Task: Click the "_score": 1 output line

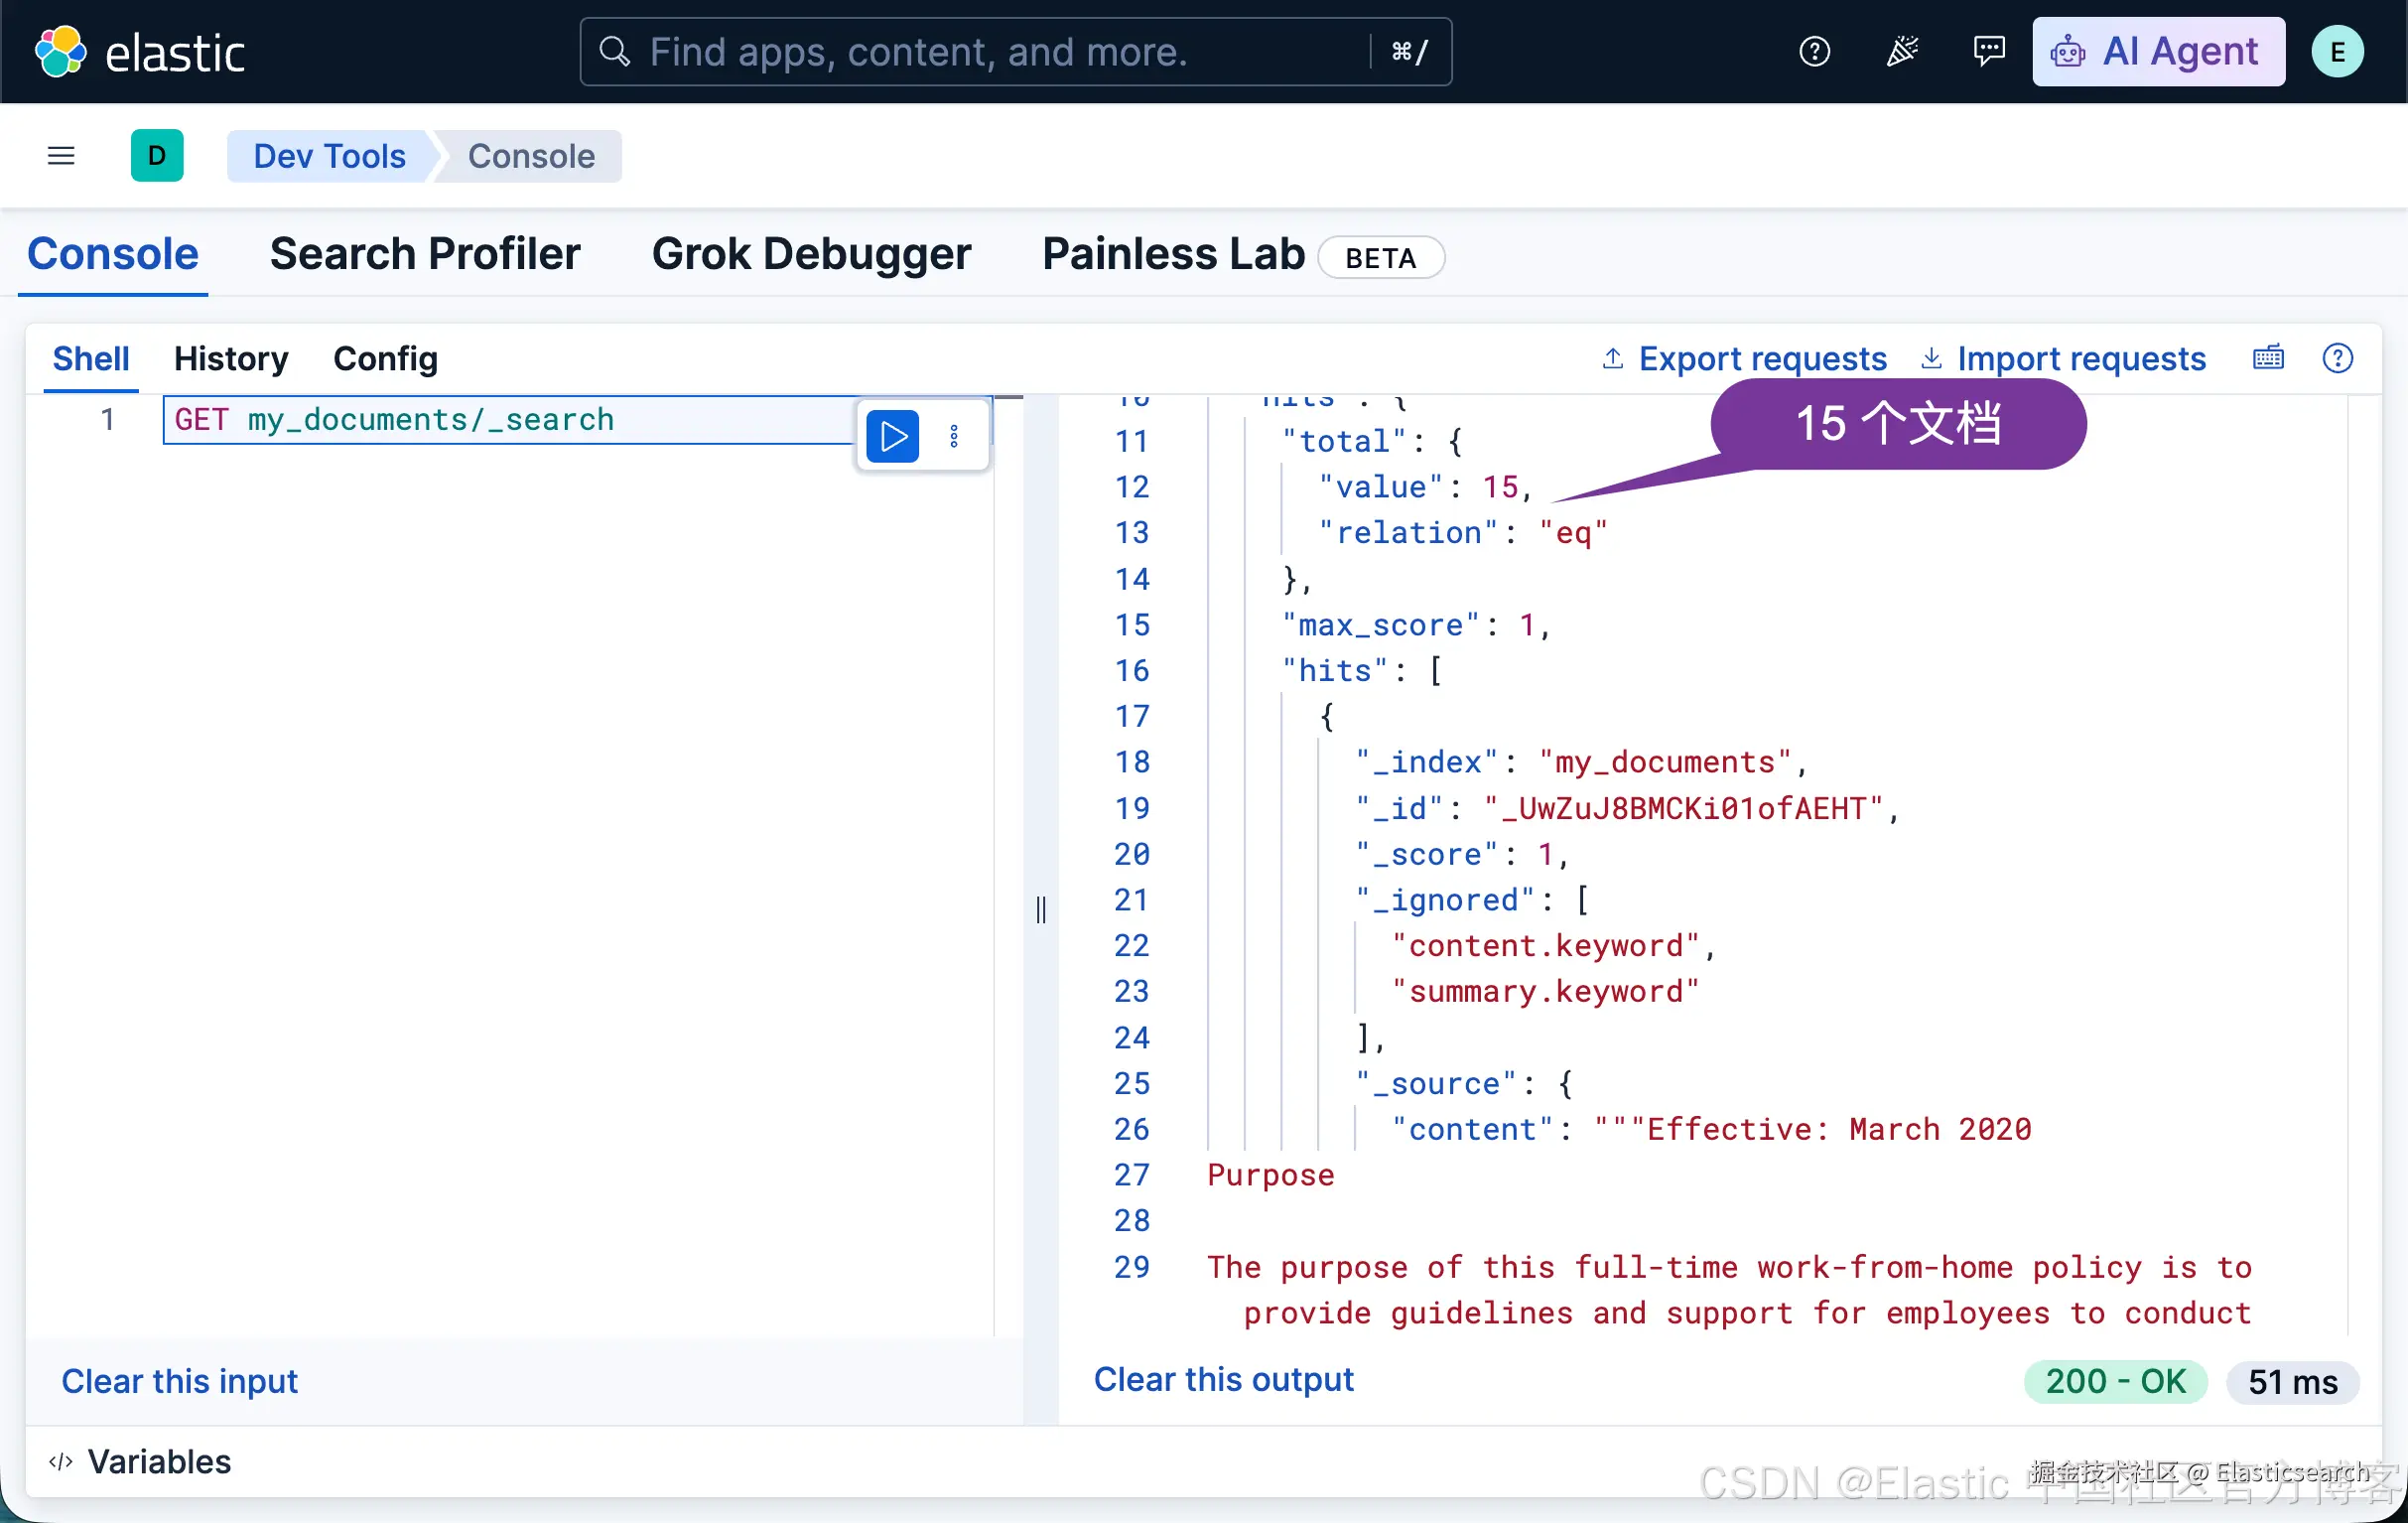Action: (x=1461, y=854)
